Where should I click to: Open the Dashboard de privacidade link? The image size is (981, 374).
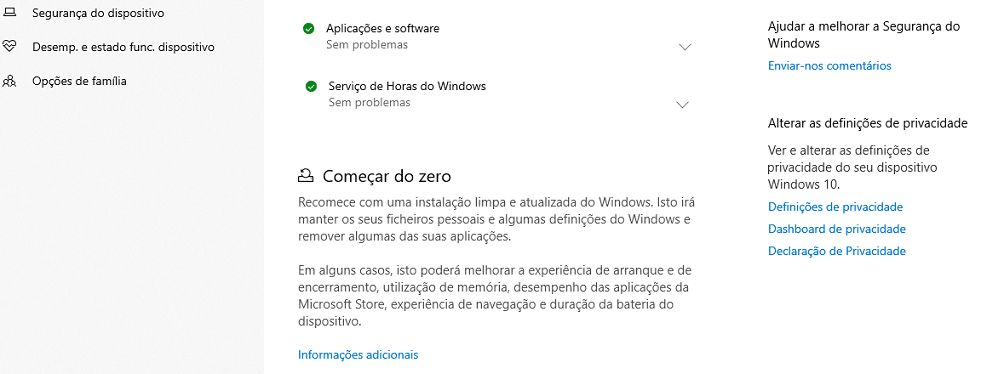(836, 229)
